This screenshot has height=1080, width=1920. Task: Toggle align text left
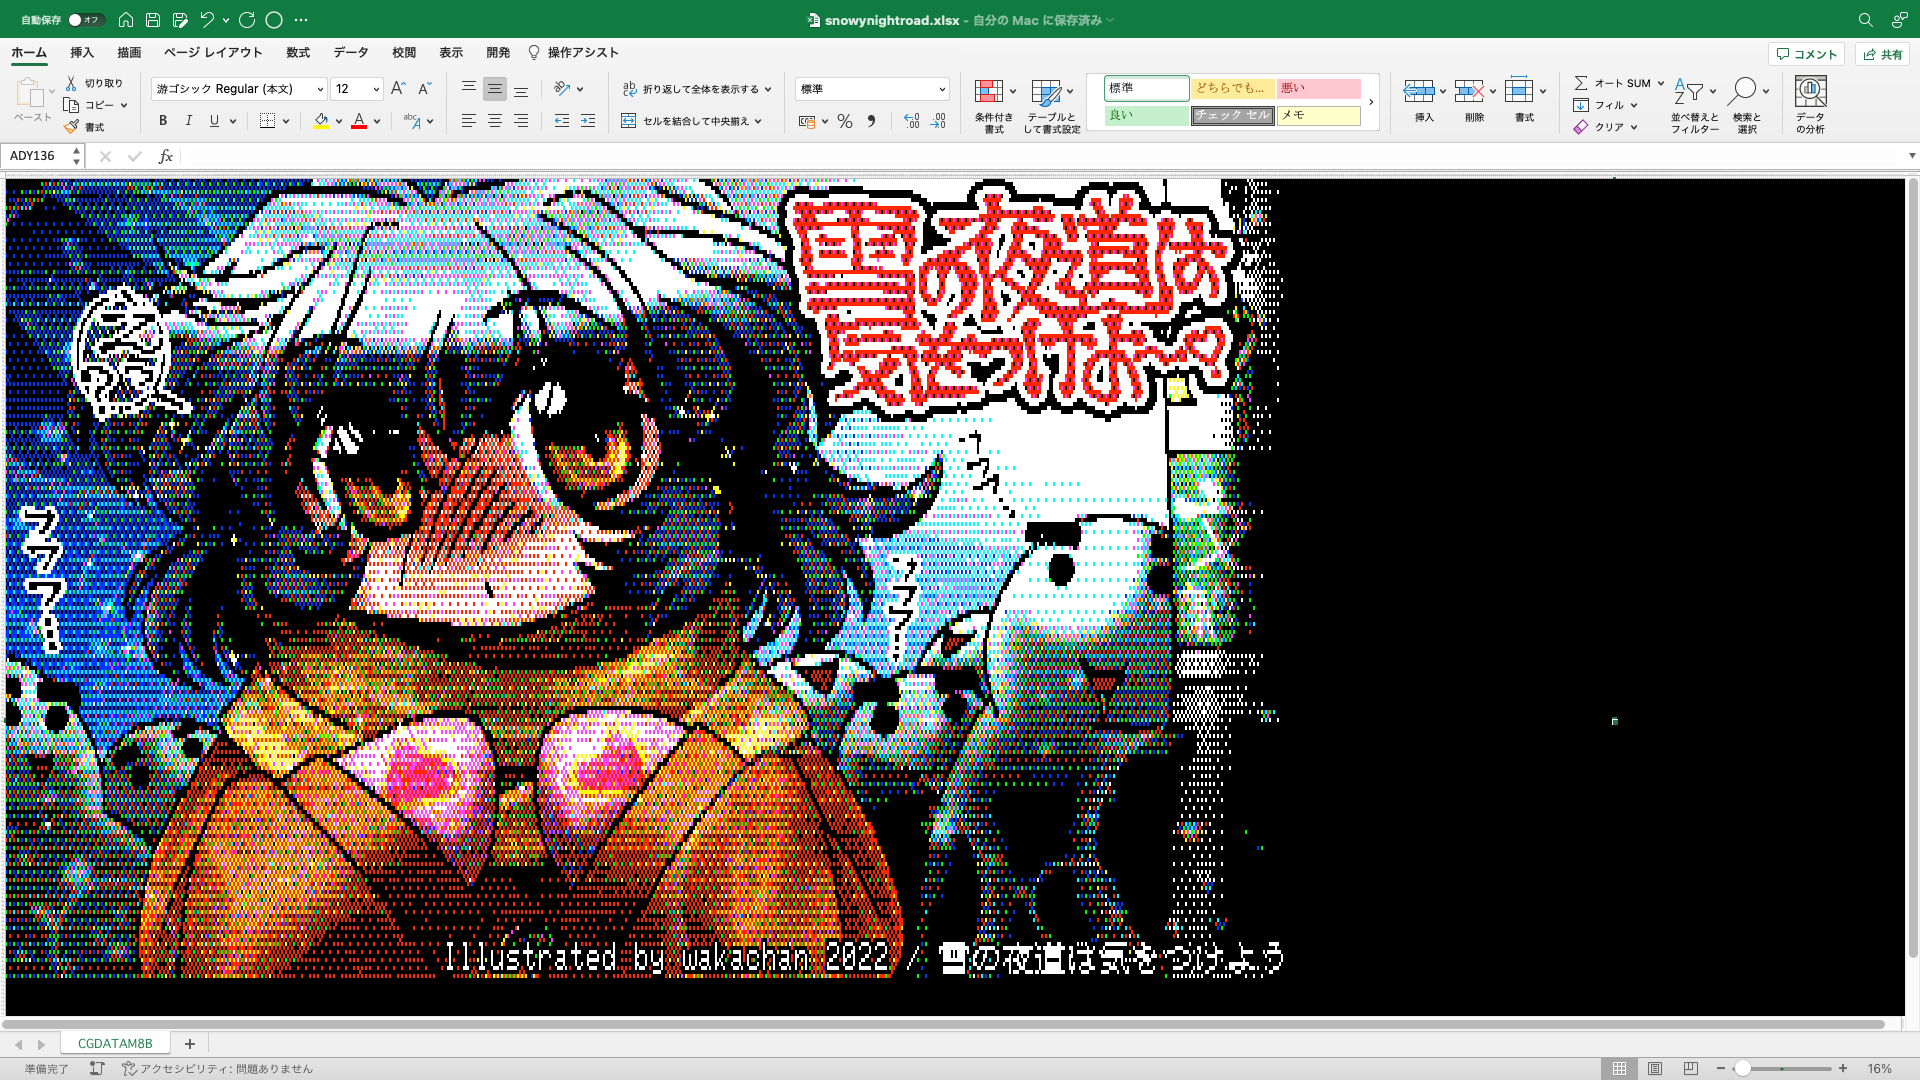468,121
